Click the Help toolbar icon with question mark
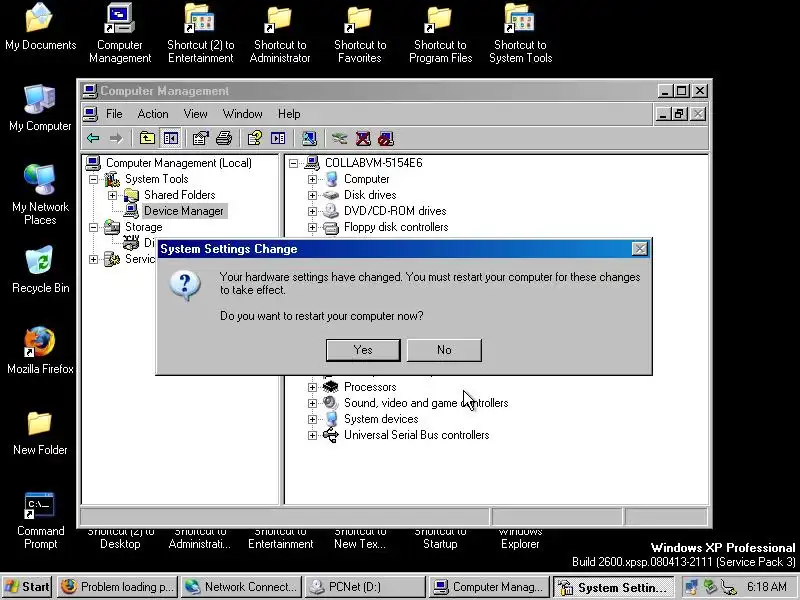The image size is (800, 600). (x=255, y=138)
